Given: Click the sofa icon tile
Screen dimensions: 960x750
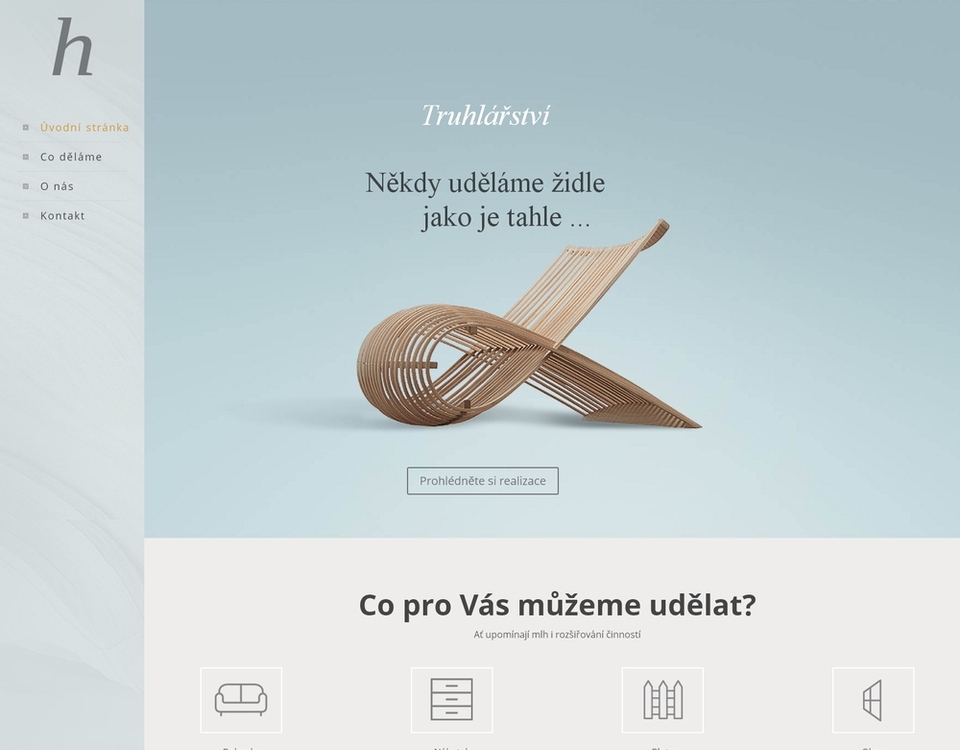Looking at the screenshot, I should [241, 700].
